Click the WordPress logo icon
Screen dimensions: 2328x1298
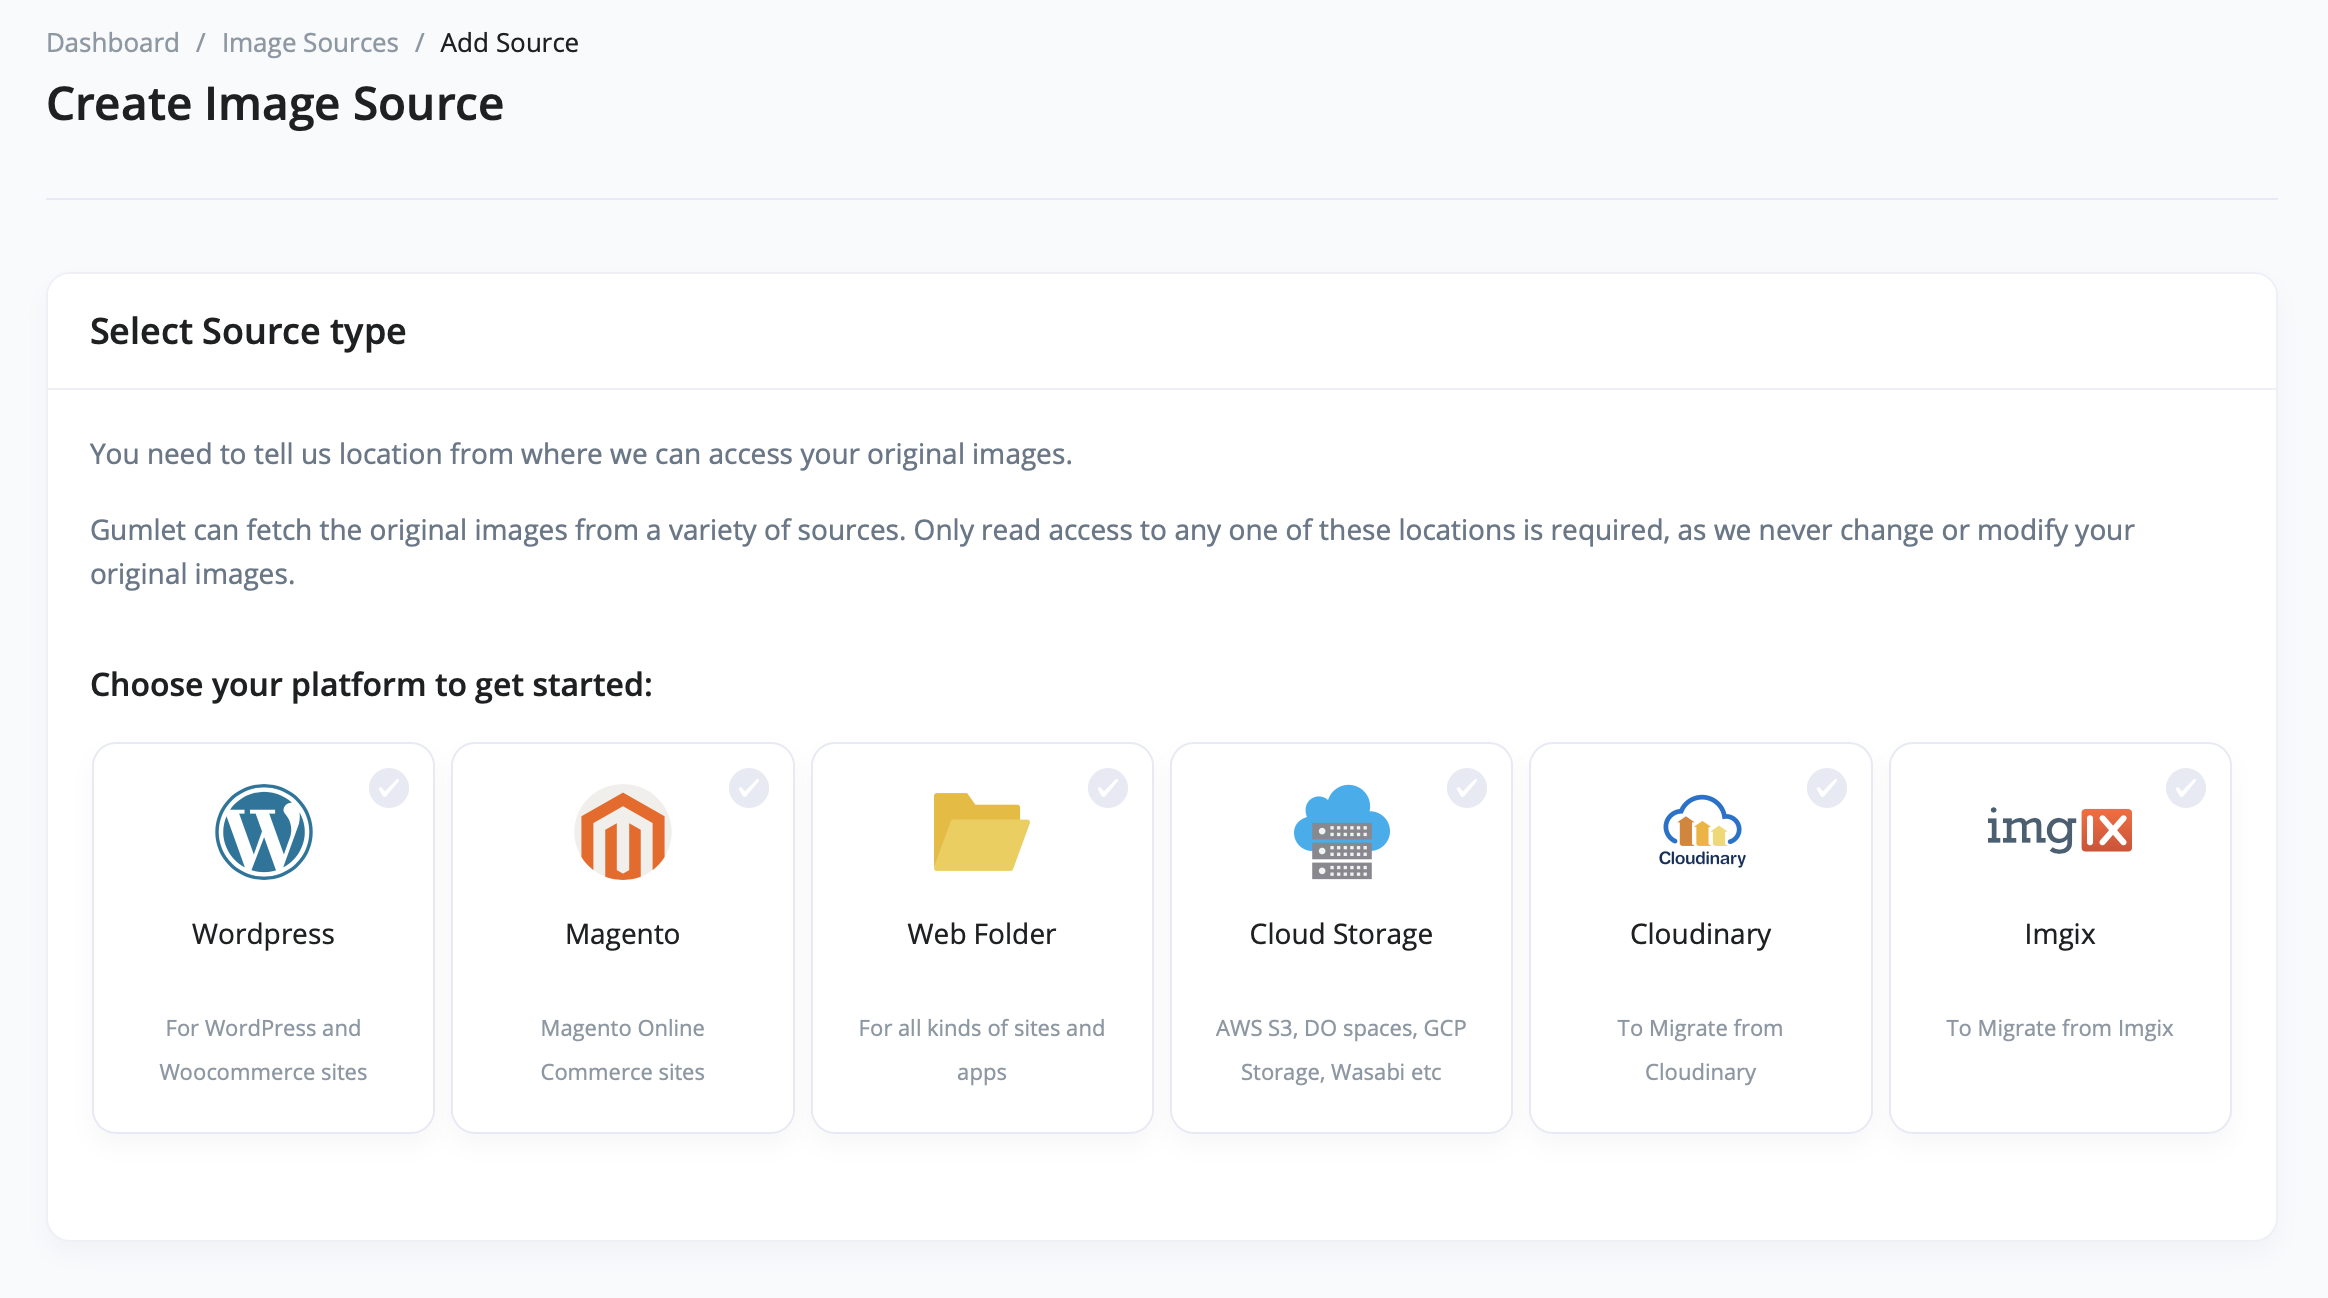pyautogui.click(x=264, y=832)
